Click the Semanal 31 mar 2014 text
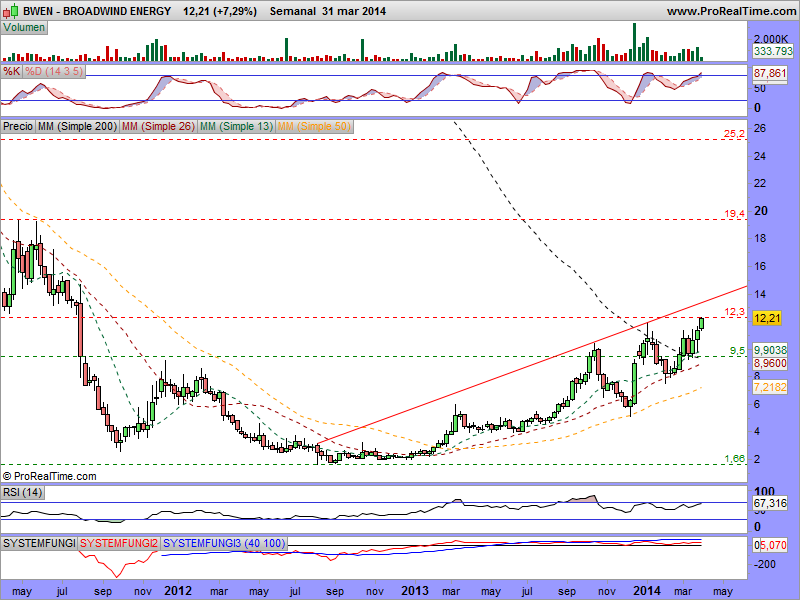Screen dimensions: 800x600 [x=328, y=11]
